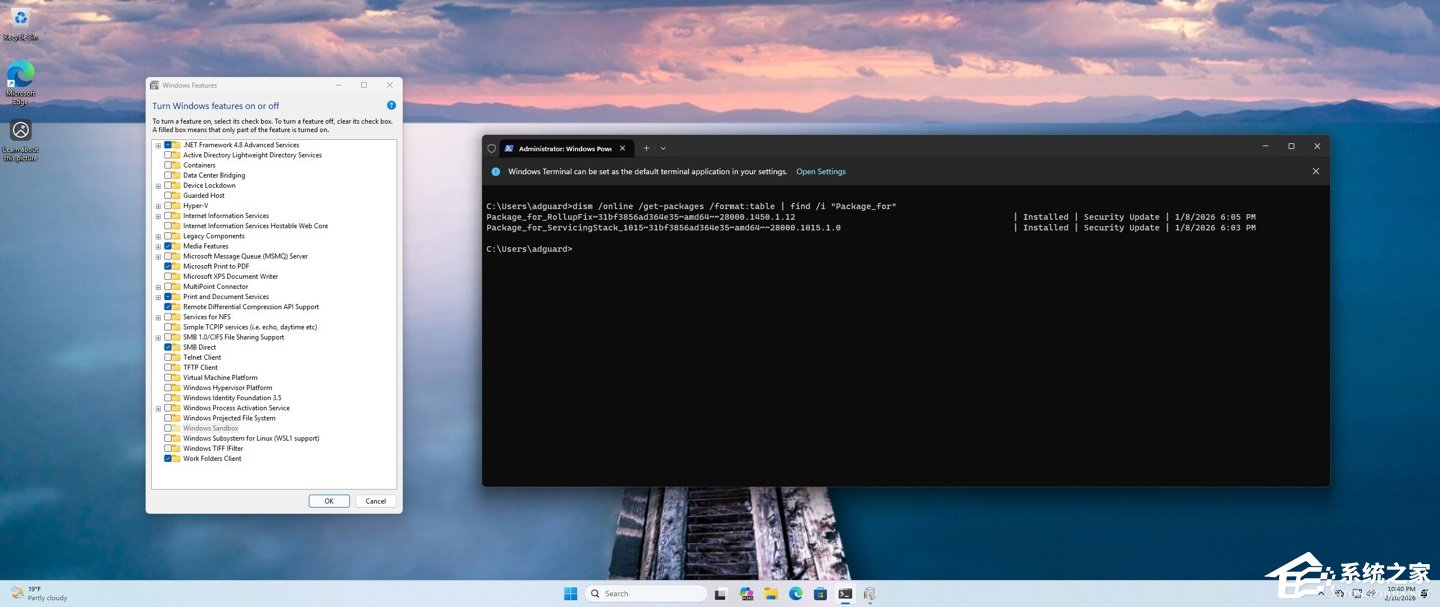Screen dimensions: 1440x607
Task: Click the 'Turn Windows features on or off' heading
Action: [x=216, y=105]
